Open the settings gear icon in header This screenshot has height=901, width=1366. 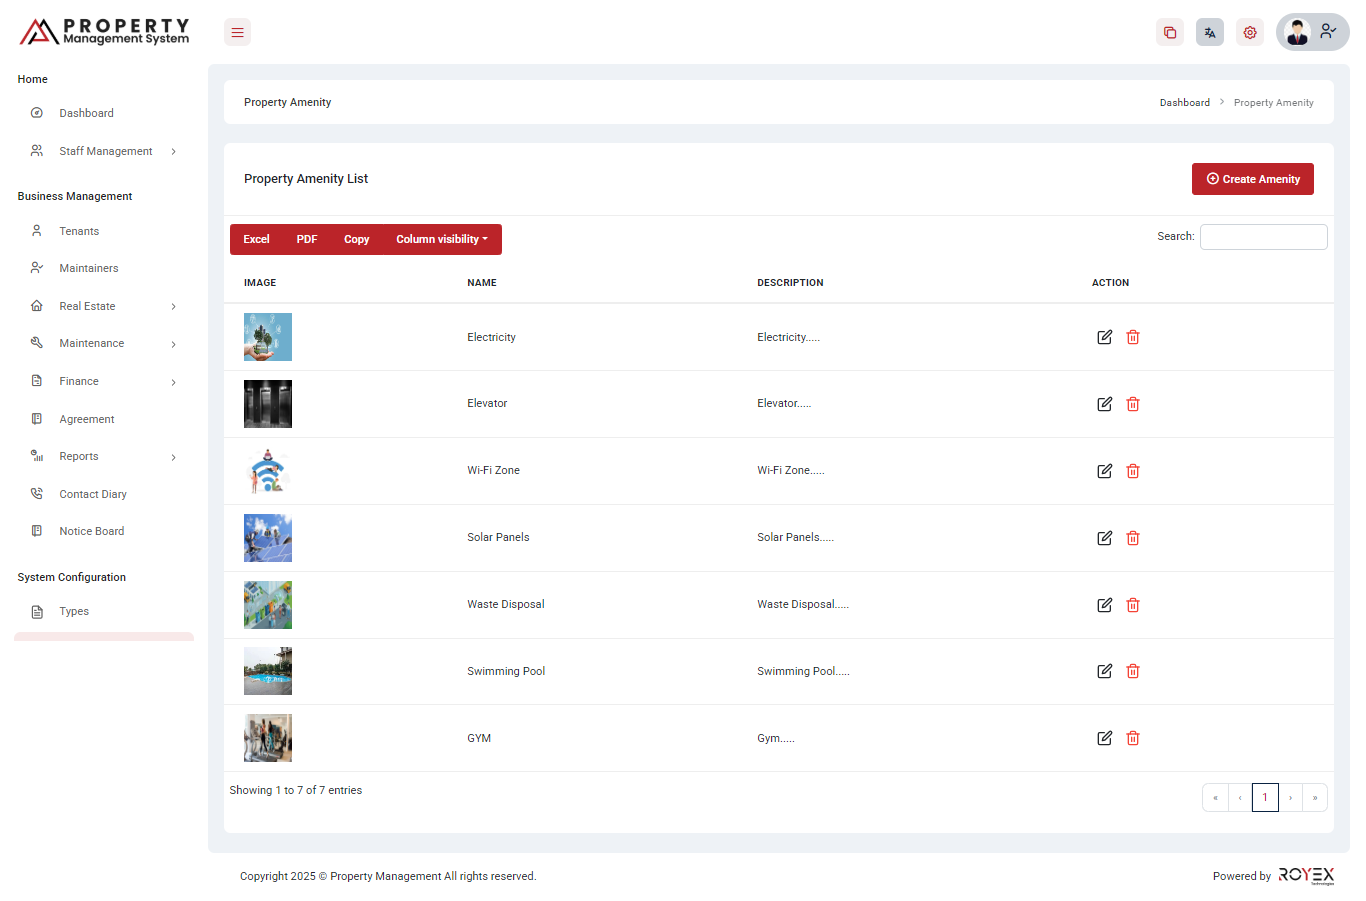[1249, 33]
